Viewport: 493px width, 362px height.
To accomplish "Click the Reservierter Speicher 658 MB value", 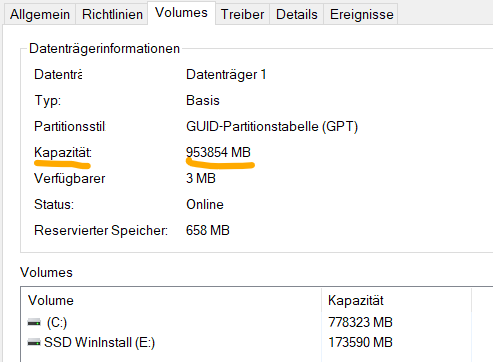I will 208,230.
